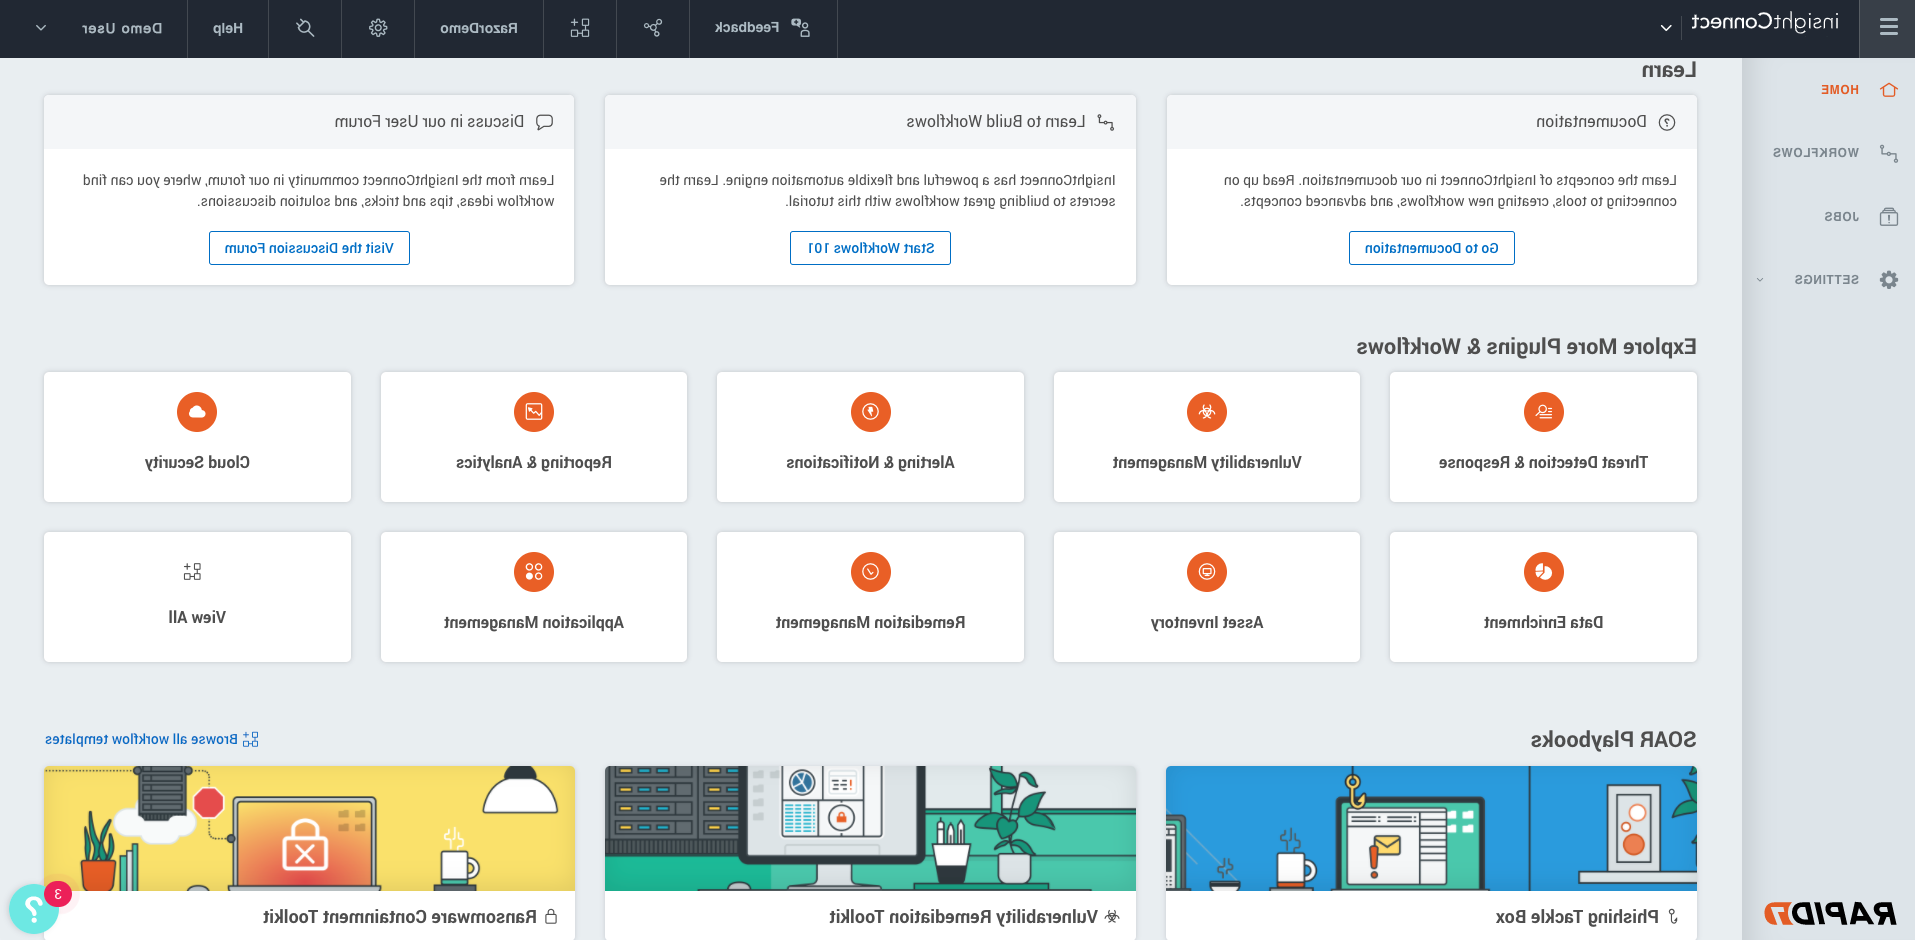The height and width of the screenshot is (940, 1915).
Task: Open the Alerting & Notifications icon
Action: coord(871,412)
